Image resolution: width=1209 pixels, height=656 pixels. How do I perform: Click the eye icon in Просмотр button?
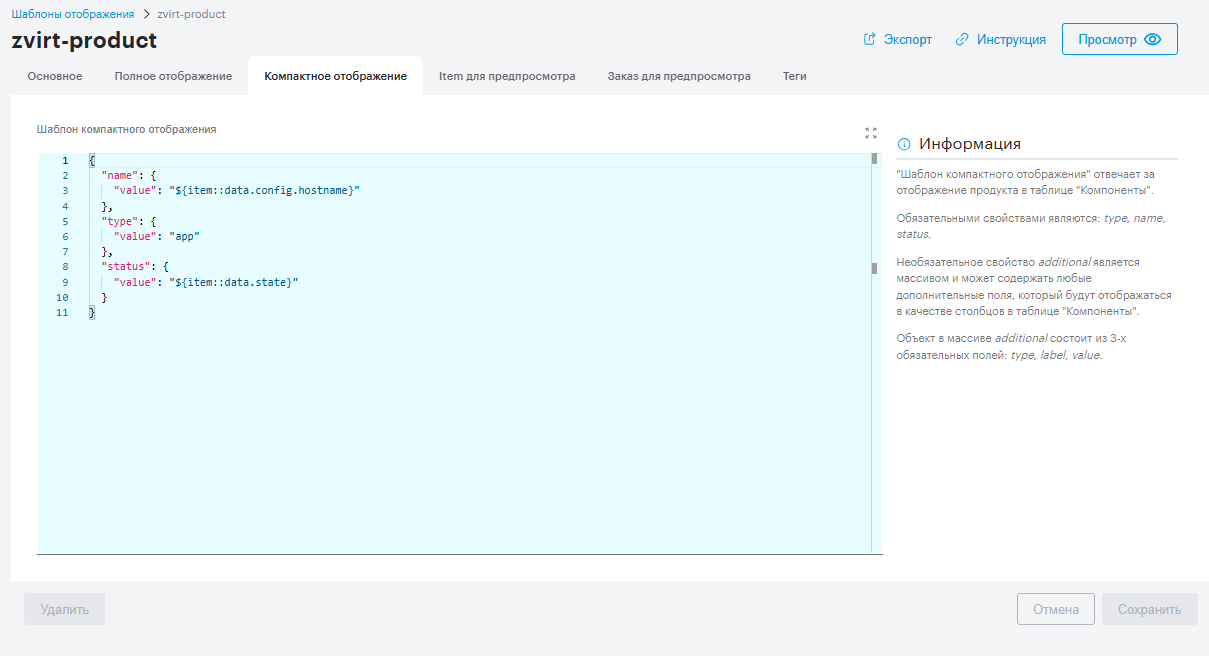click(1152, 40)
